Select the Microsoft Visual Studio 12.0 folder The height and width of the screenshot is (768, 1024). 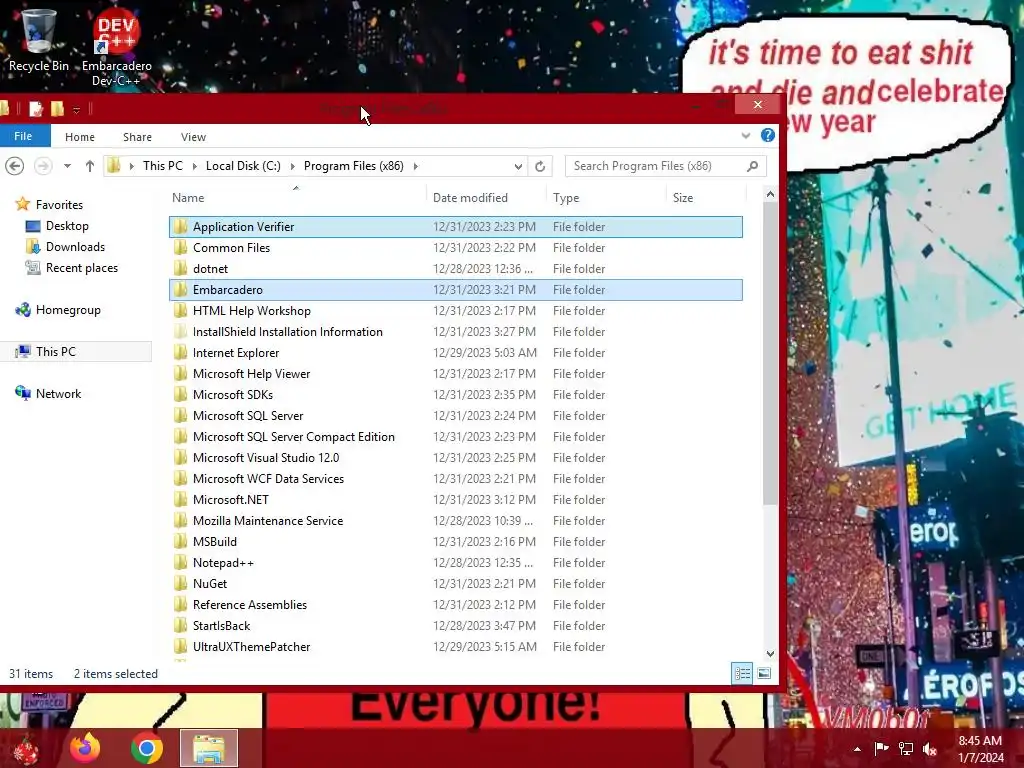(x=455, y=457)
